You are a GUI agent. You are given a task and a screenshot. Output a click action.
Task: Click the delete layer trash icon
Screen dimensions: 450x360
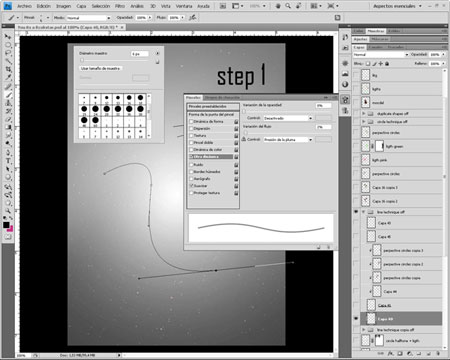pyautogui.click(x=438, y=354)
